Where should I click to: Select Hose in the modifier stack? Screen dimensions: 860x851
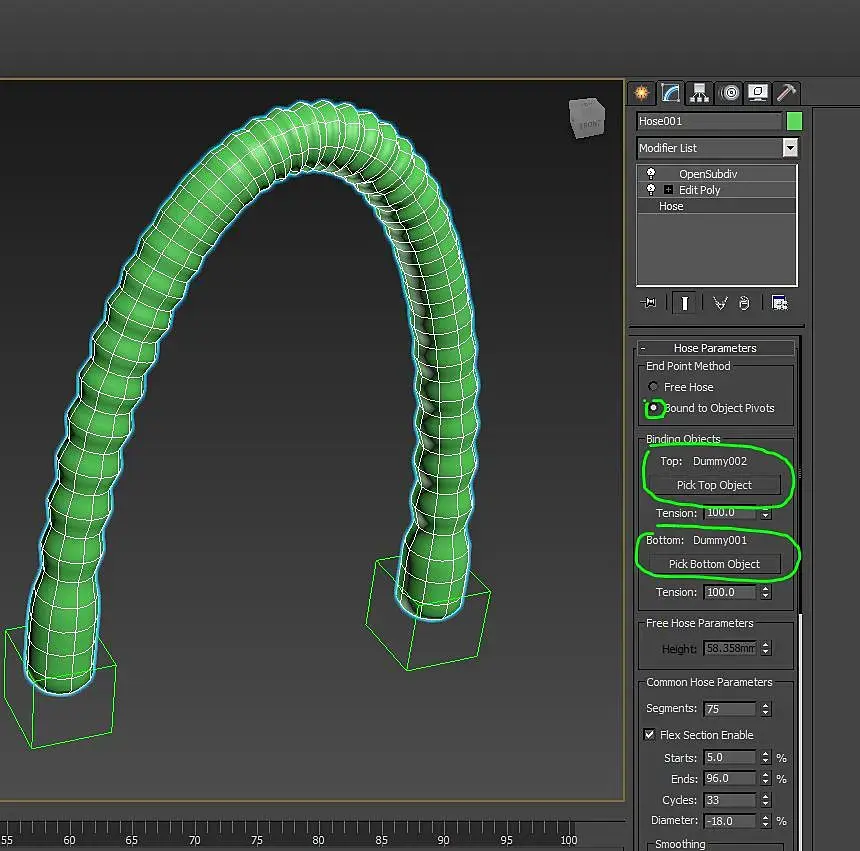672,206
